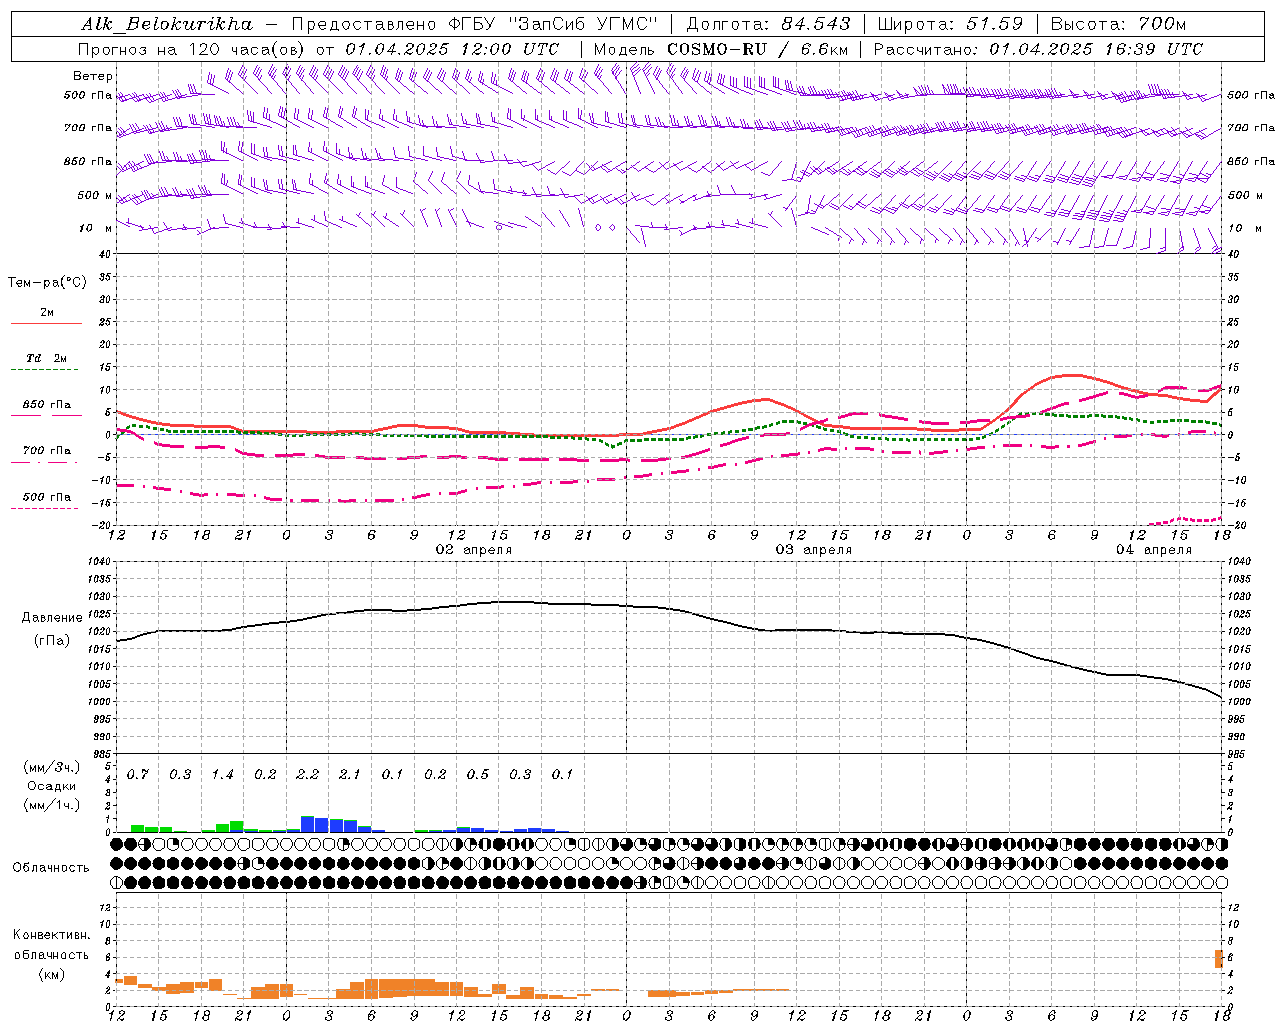The height and width of the screenshot is (1024, 1280).
Task: Click the longitude value Долгота: 84.543
Action: click(768, 24)
